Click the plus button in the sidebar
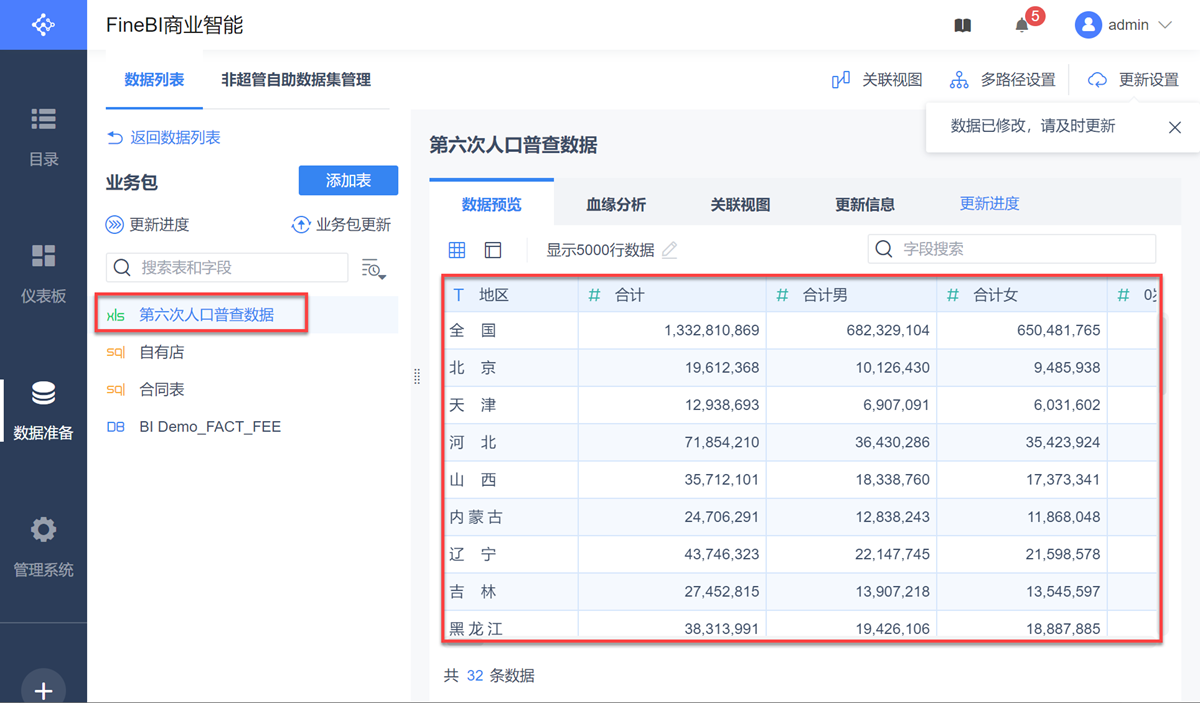 44,690
